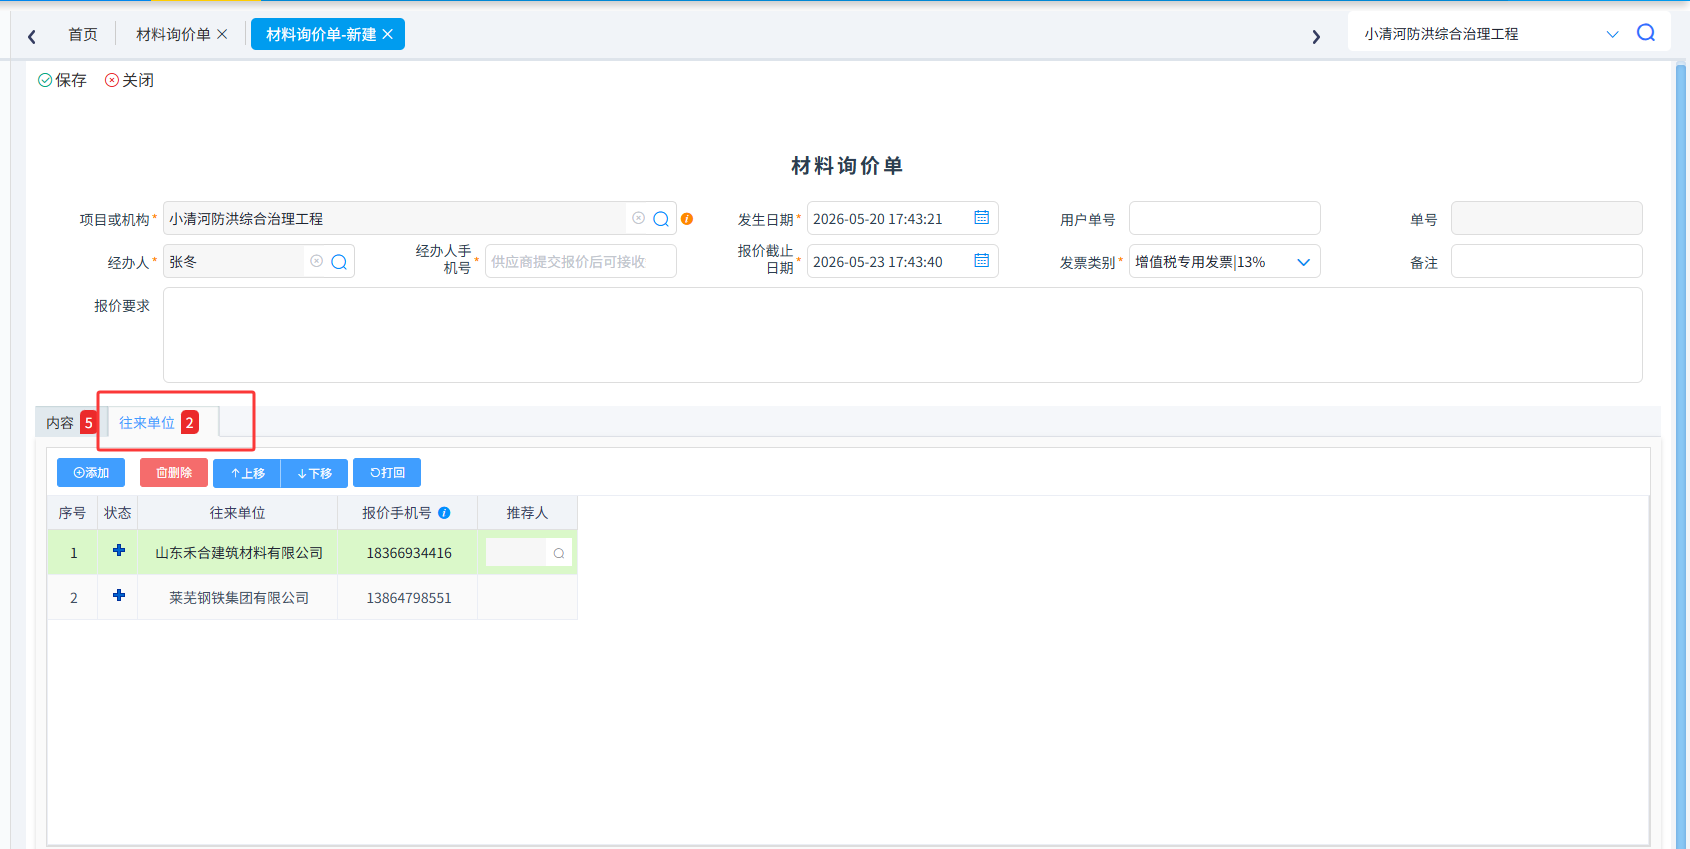This screenshot has height=849, width=1690.
Task: Close the 材料询价单-新建 tab
Action: coord(387,34)
